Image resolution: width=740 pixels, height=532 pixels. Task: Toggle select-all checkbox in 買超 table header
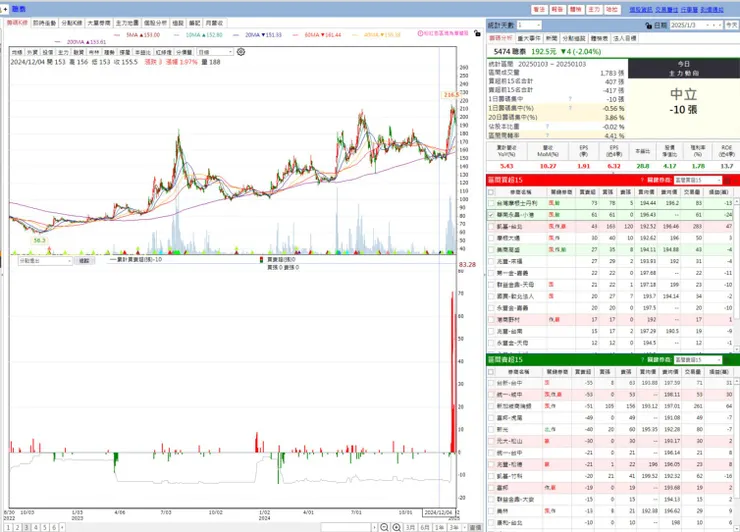coord(491,192)
